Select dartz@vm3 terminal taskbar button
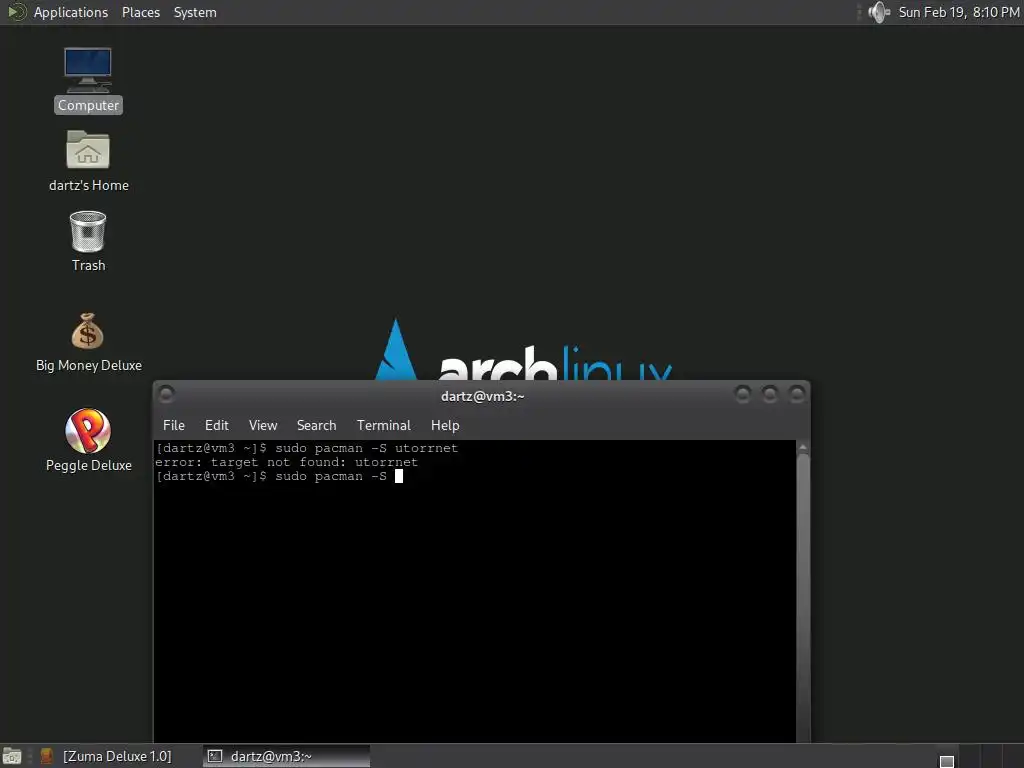This screenshot has width=1024, height=768. click(x=286, y=756)
